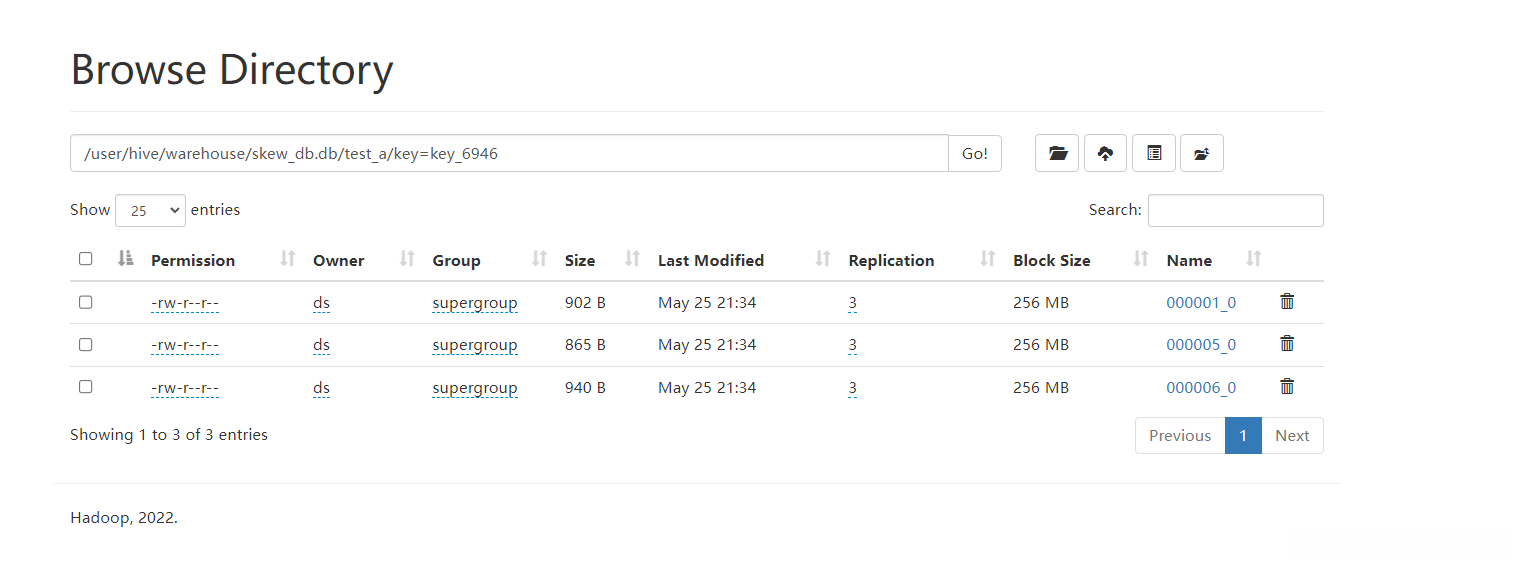1520x565 pixels.
Task: Click the Search input field
Action: tap(1235, 211)
